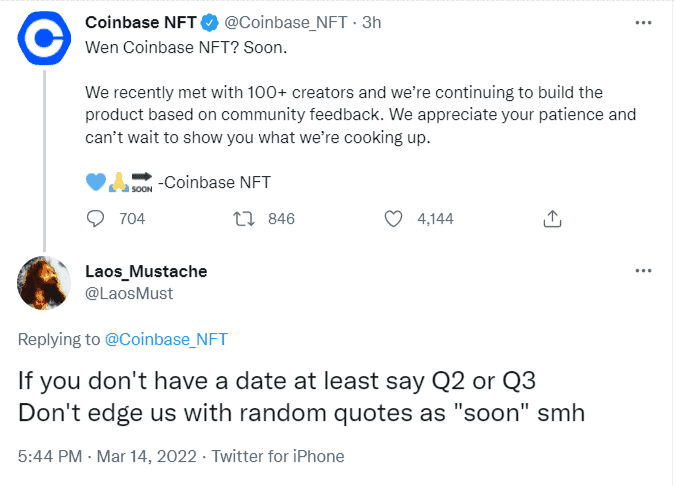Open the share icon on the tweet
Viewport: 676px width, 486px height.
551,219
